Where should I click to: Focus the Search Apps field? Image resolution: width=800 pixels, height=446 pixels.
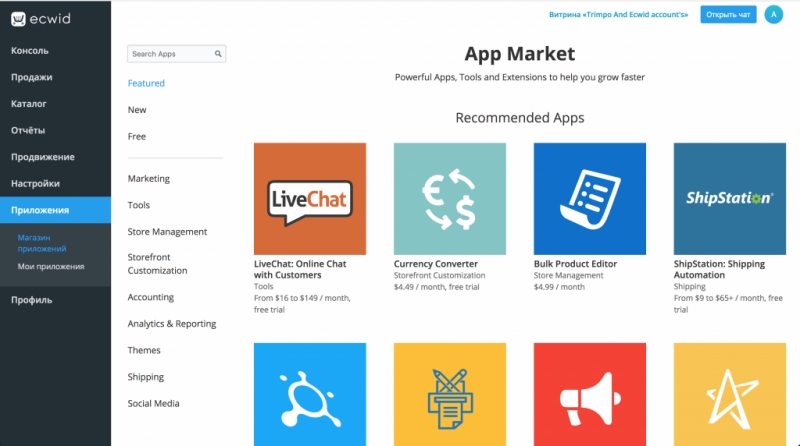tap(177, 54)
